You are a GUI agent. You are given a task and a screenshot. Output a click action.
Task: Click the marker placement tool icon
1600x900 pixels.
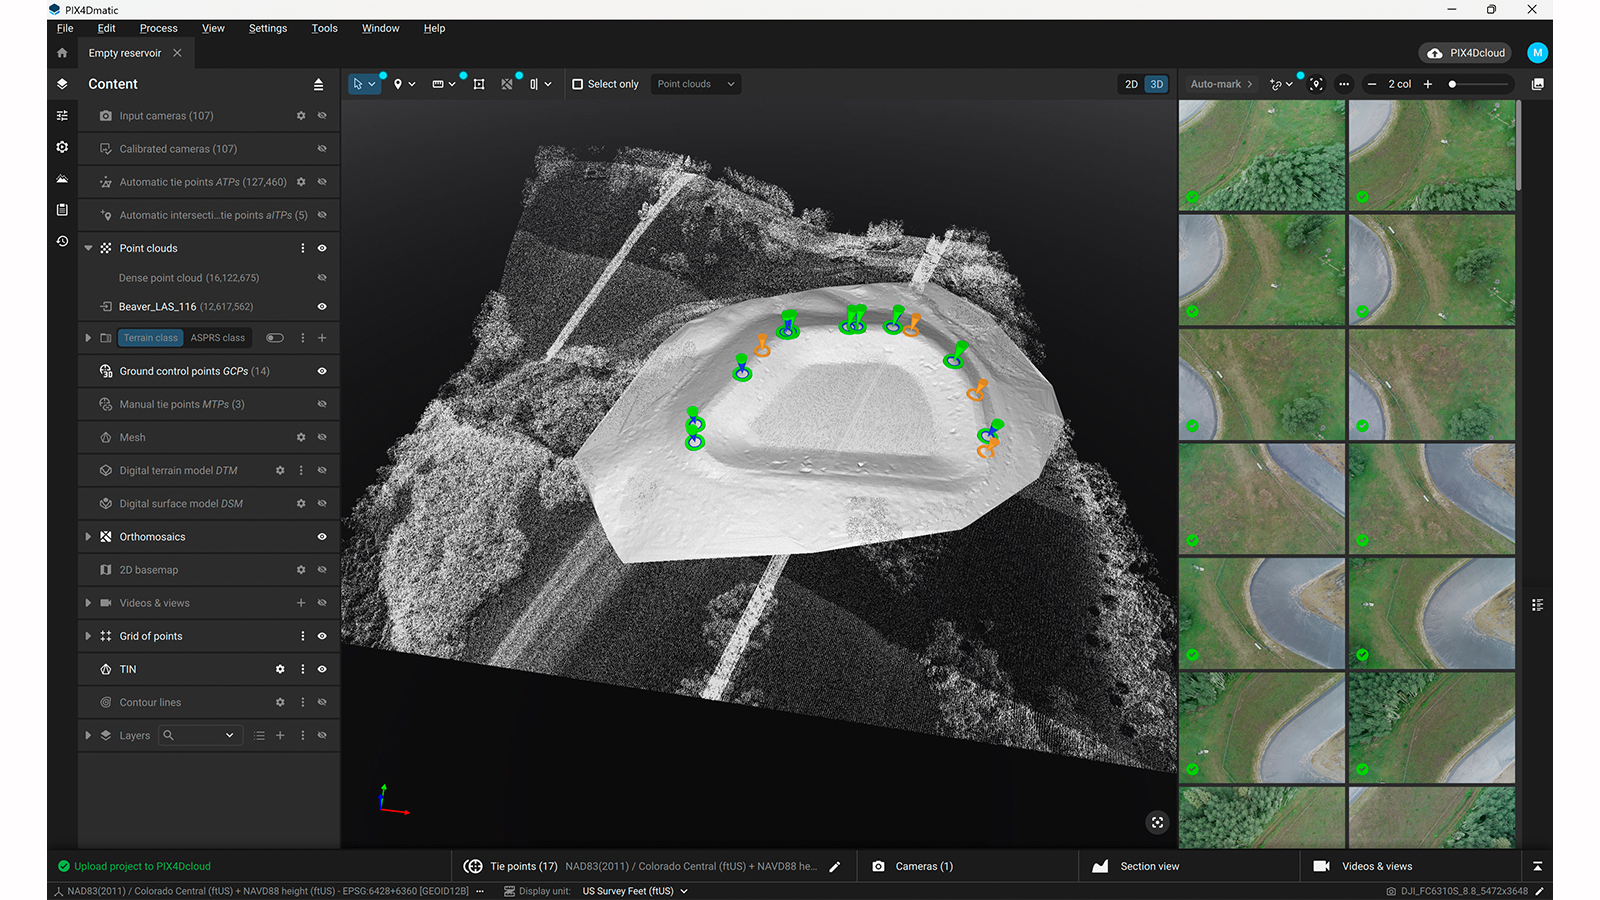398,84
